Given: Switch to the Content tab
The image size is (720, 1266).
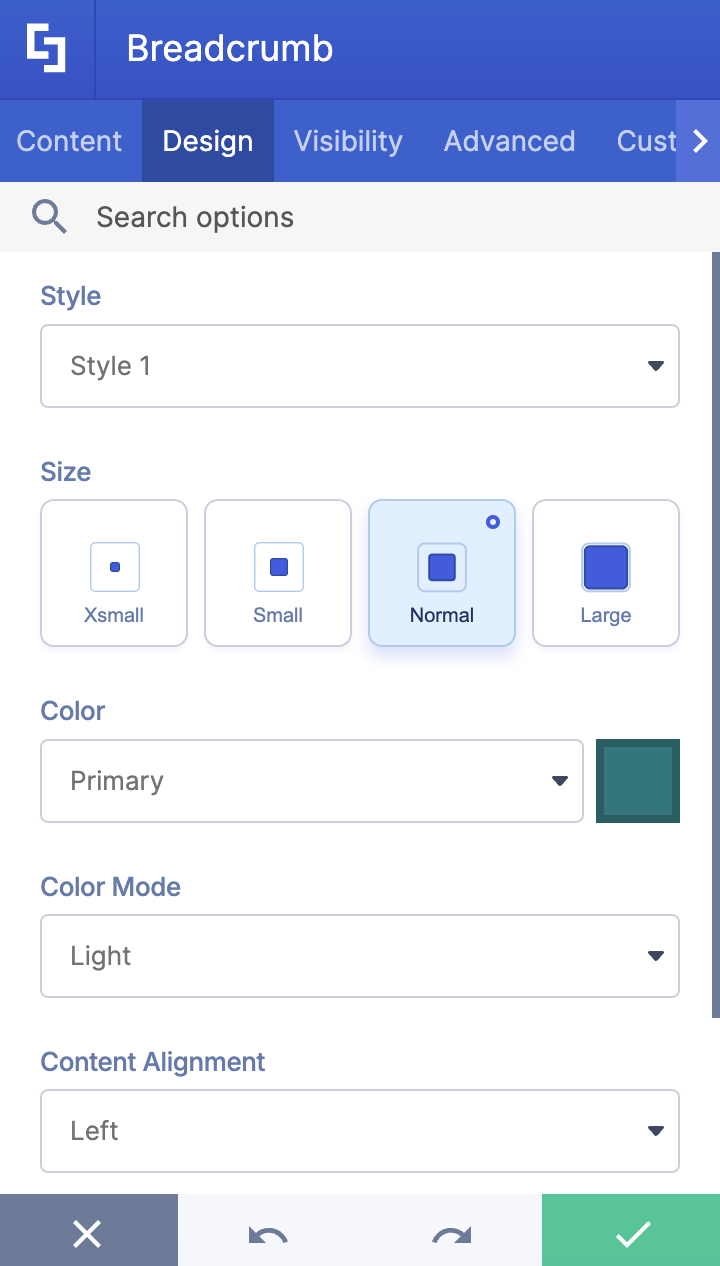Looking at the screenshot, I should (x=69, y=140).
